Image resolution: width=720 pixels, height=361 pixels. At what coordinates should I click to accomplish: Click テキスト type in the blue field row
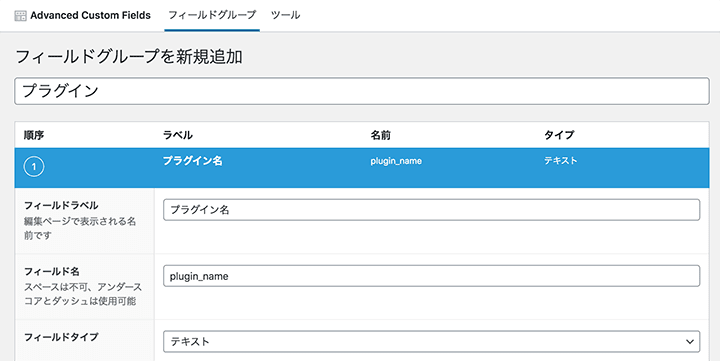point(561,161)
